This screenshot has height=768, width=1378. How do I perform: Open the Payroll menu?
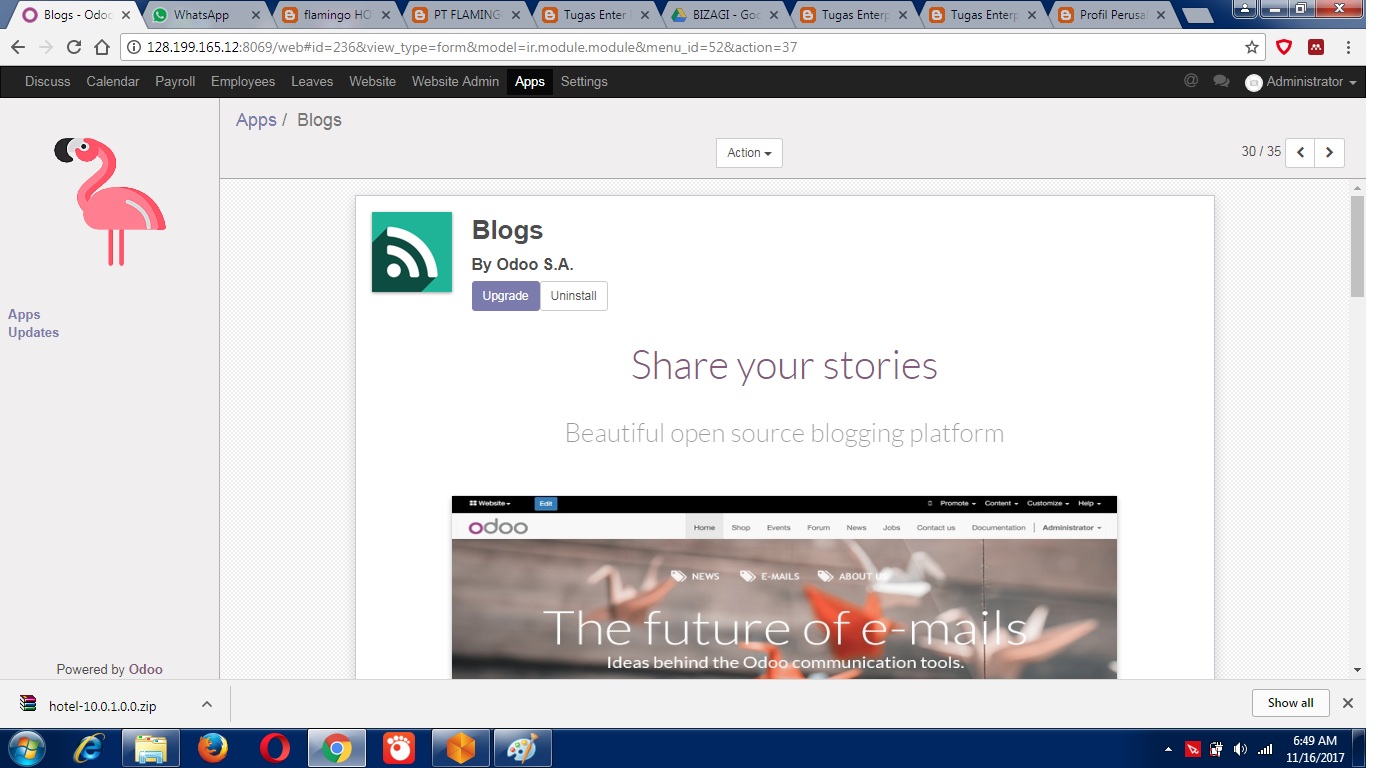[175, 81]
